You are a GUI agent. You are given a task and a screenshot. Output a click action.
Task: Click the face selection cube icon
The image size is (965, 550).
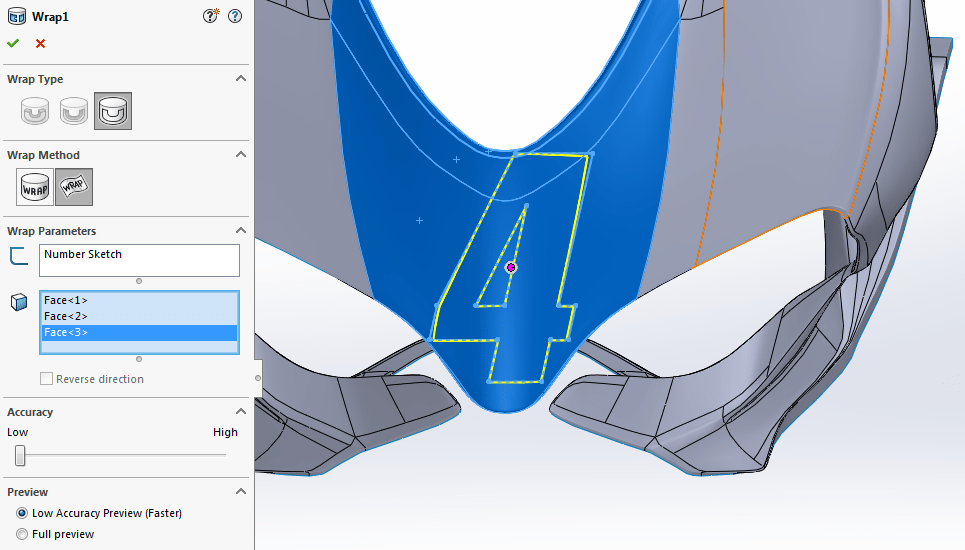(19, 302)
